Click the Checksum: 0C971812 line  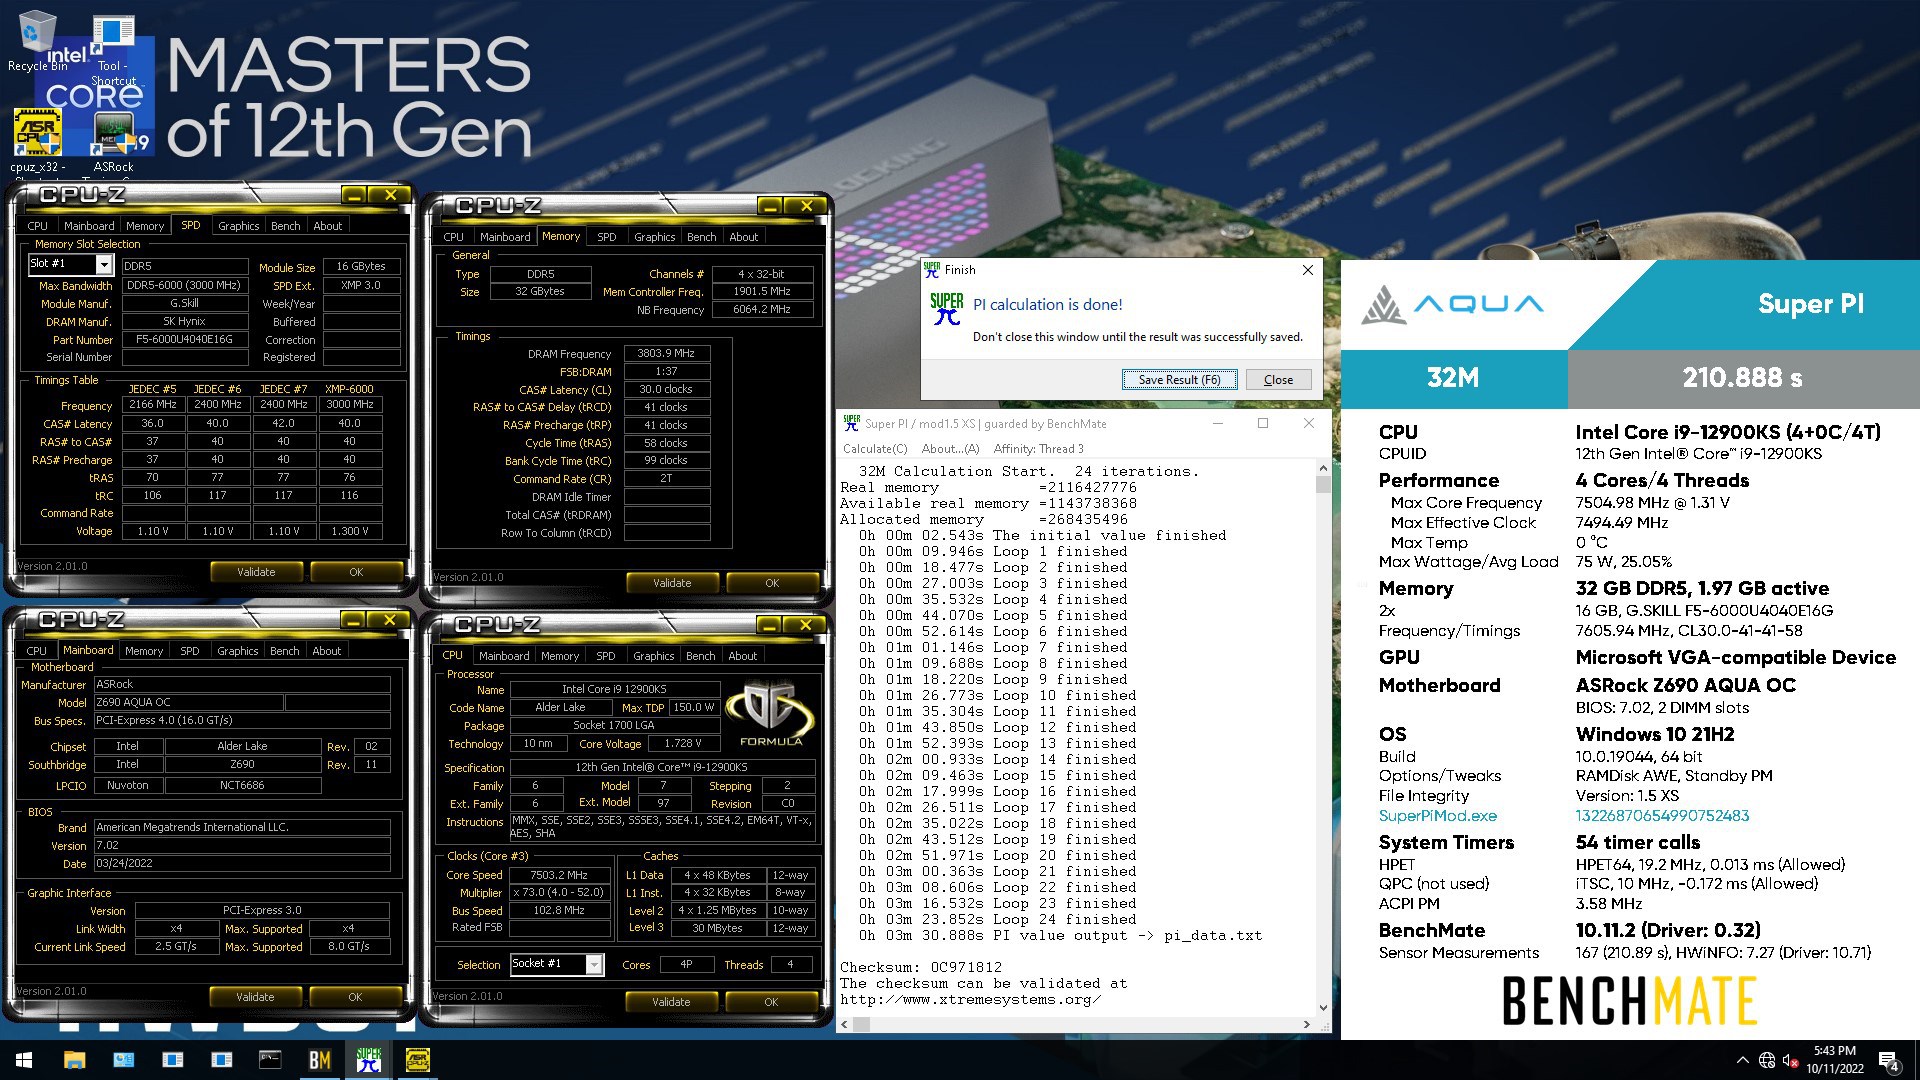920,967
